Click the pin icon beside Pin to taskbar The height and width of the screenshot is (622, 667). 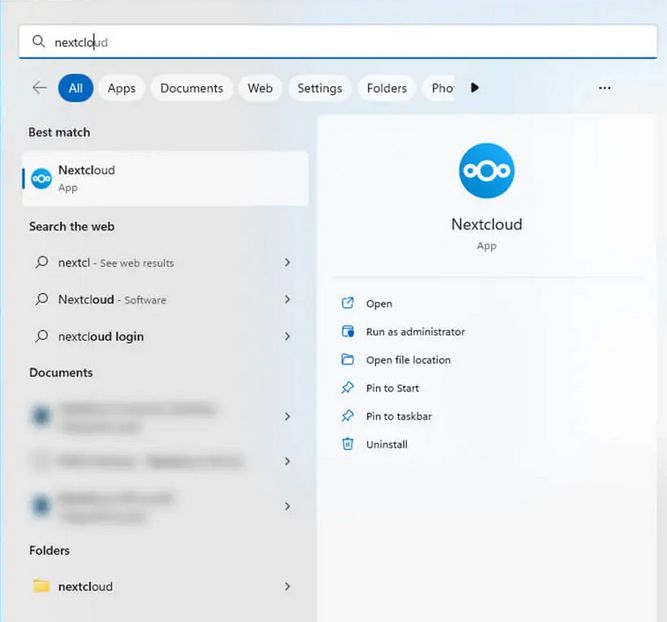coord(348,416)
